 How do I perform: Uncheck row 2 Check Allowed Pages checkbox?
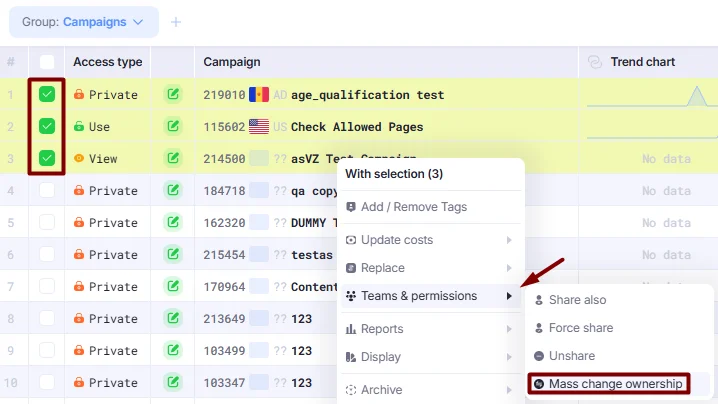pos(47,126)
